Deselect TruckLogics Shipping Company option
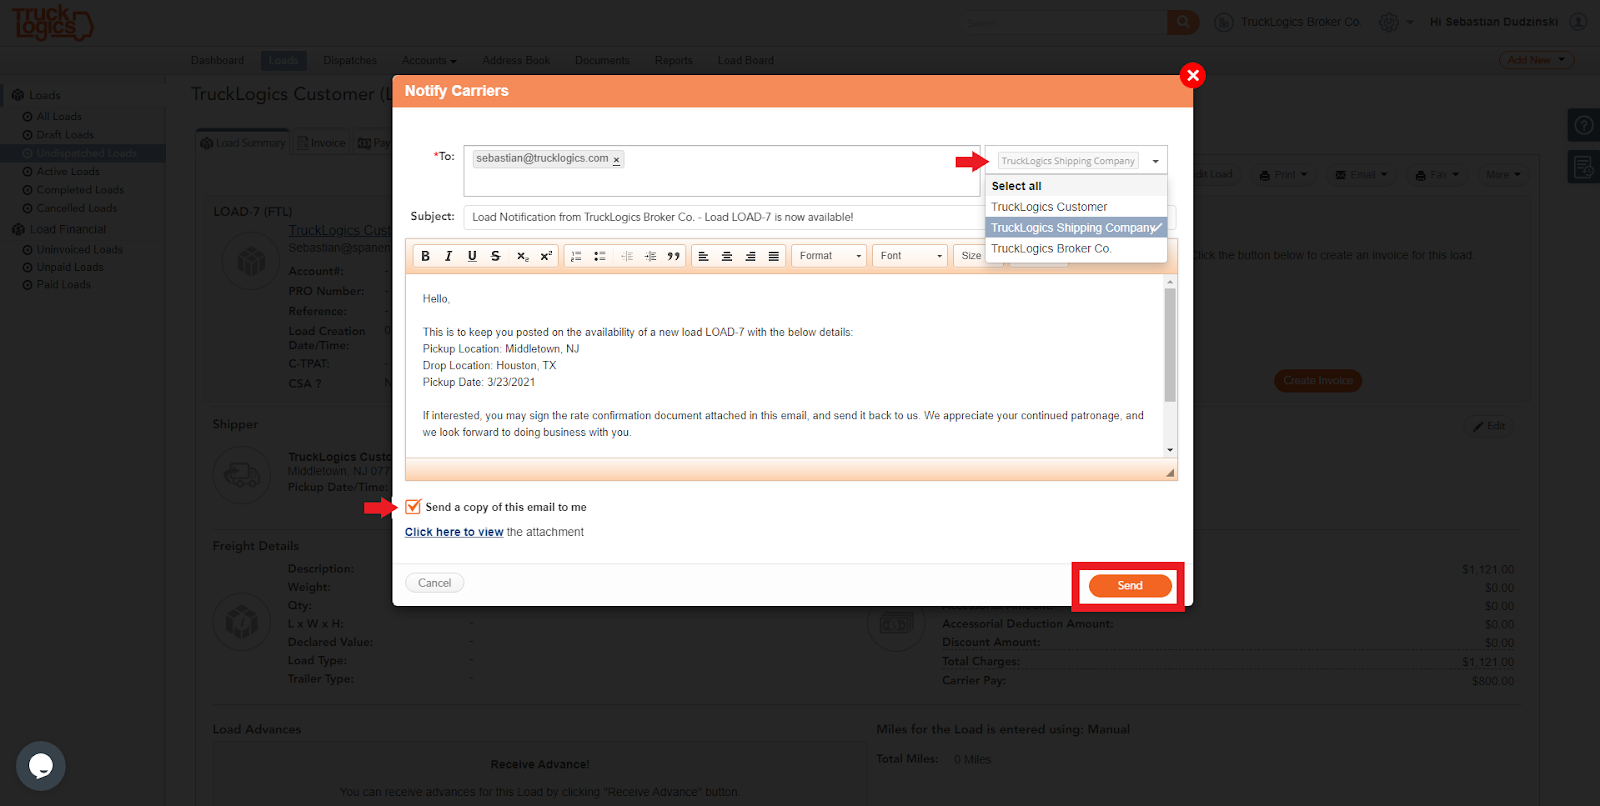Image resolution: width=1600 pixels, height=806 pixels. 1076,228
